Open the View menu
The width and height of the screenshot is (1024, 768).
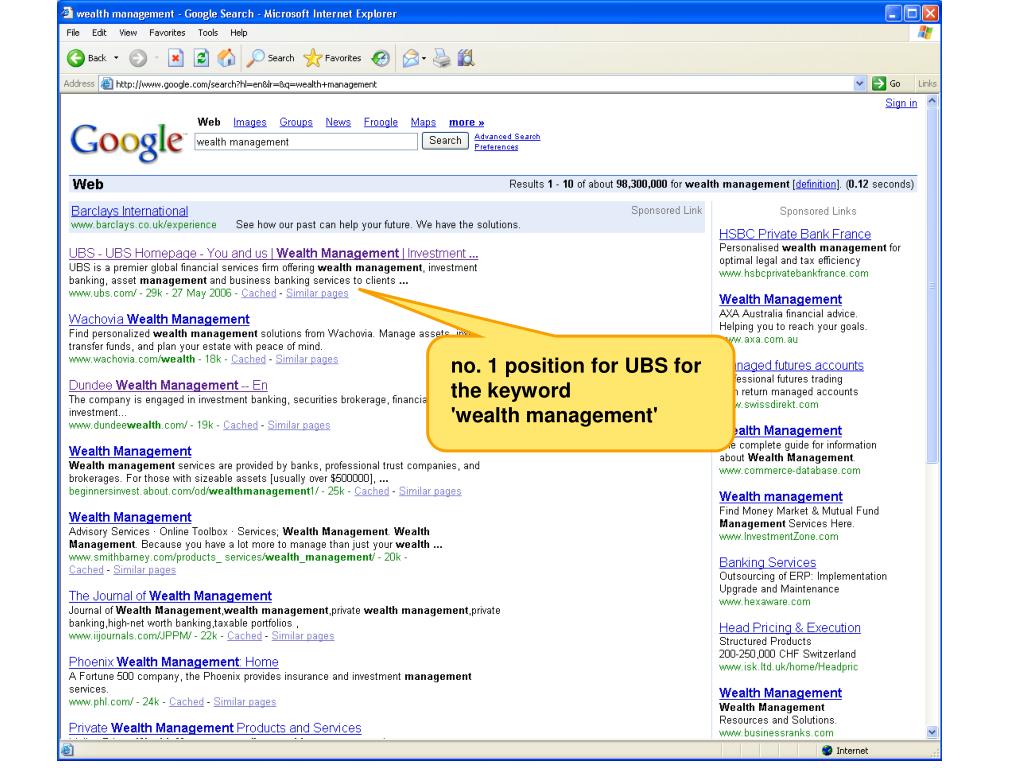tap(128, 33)
